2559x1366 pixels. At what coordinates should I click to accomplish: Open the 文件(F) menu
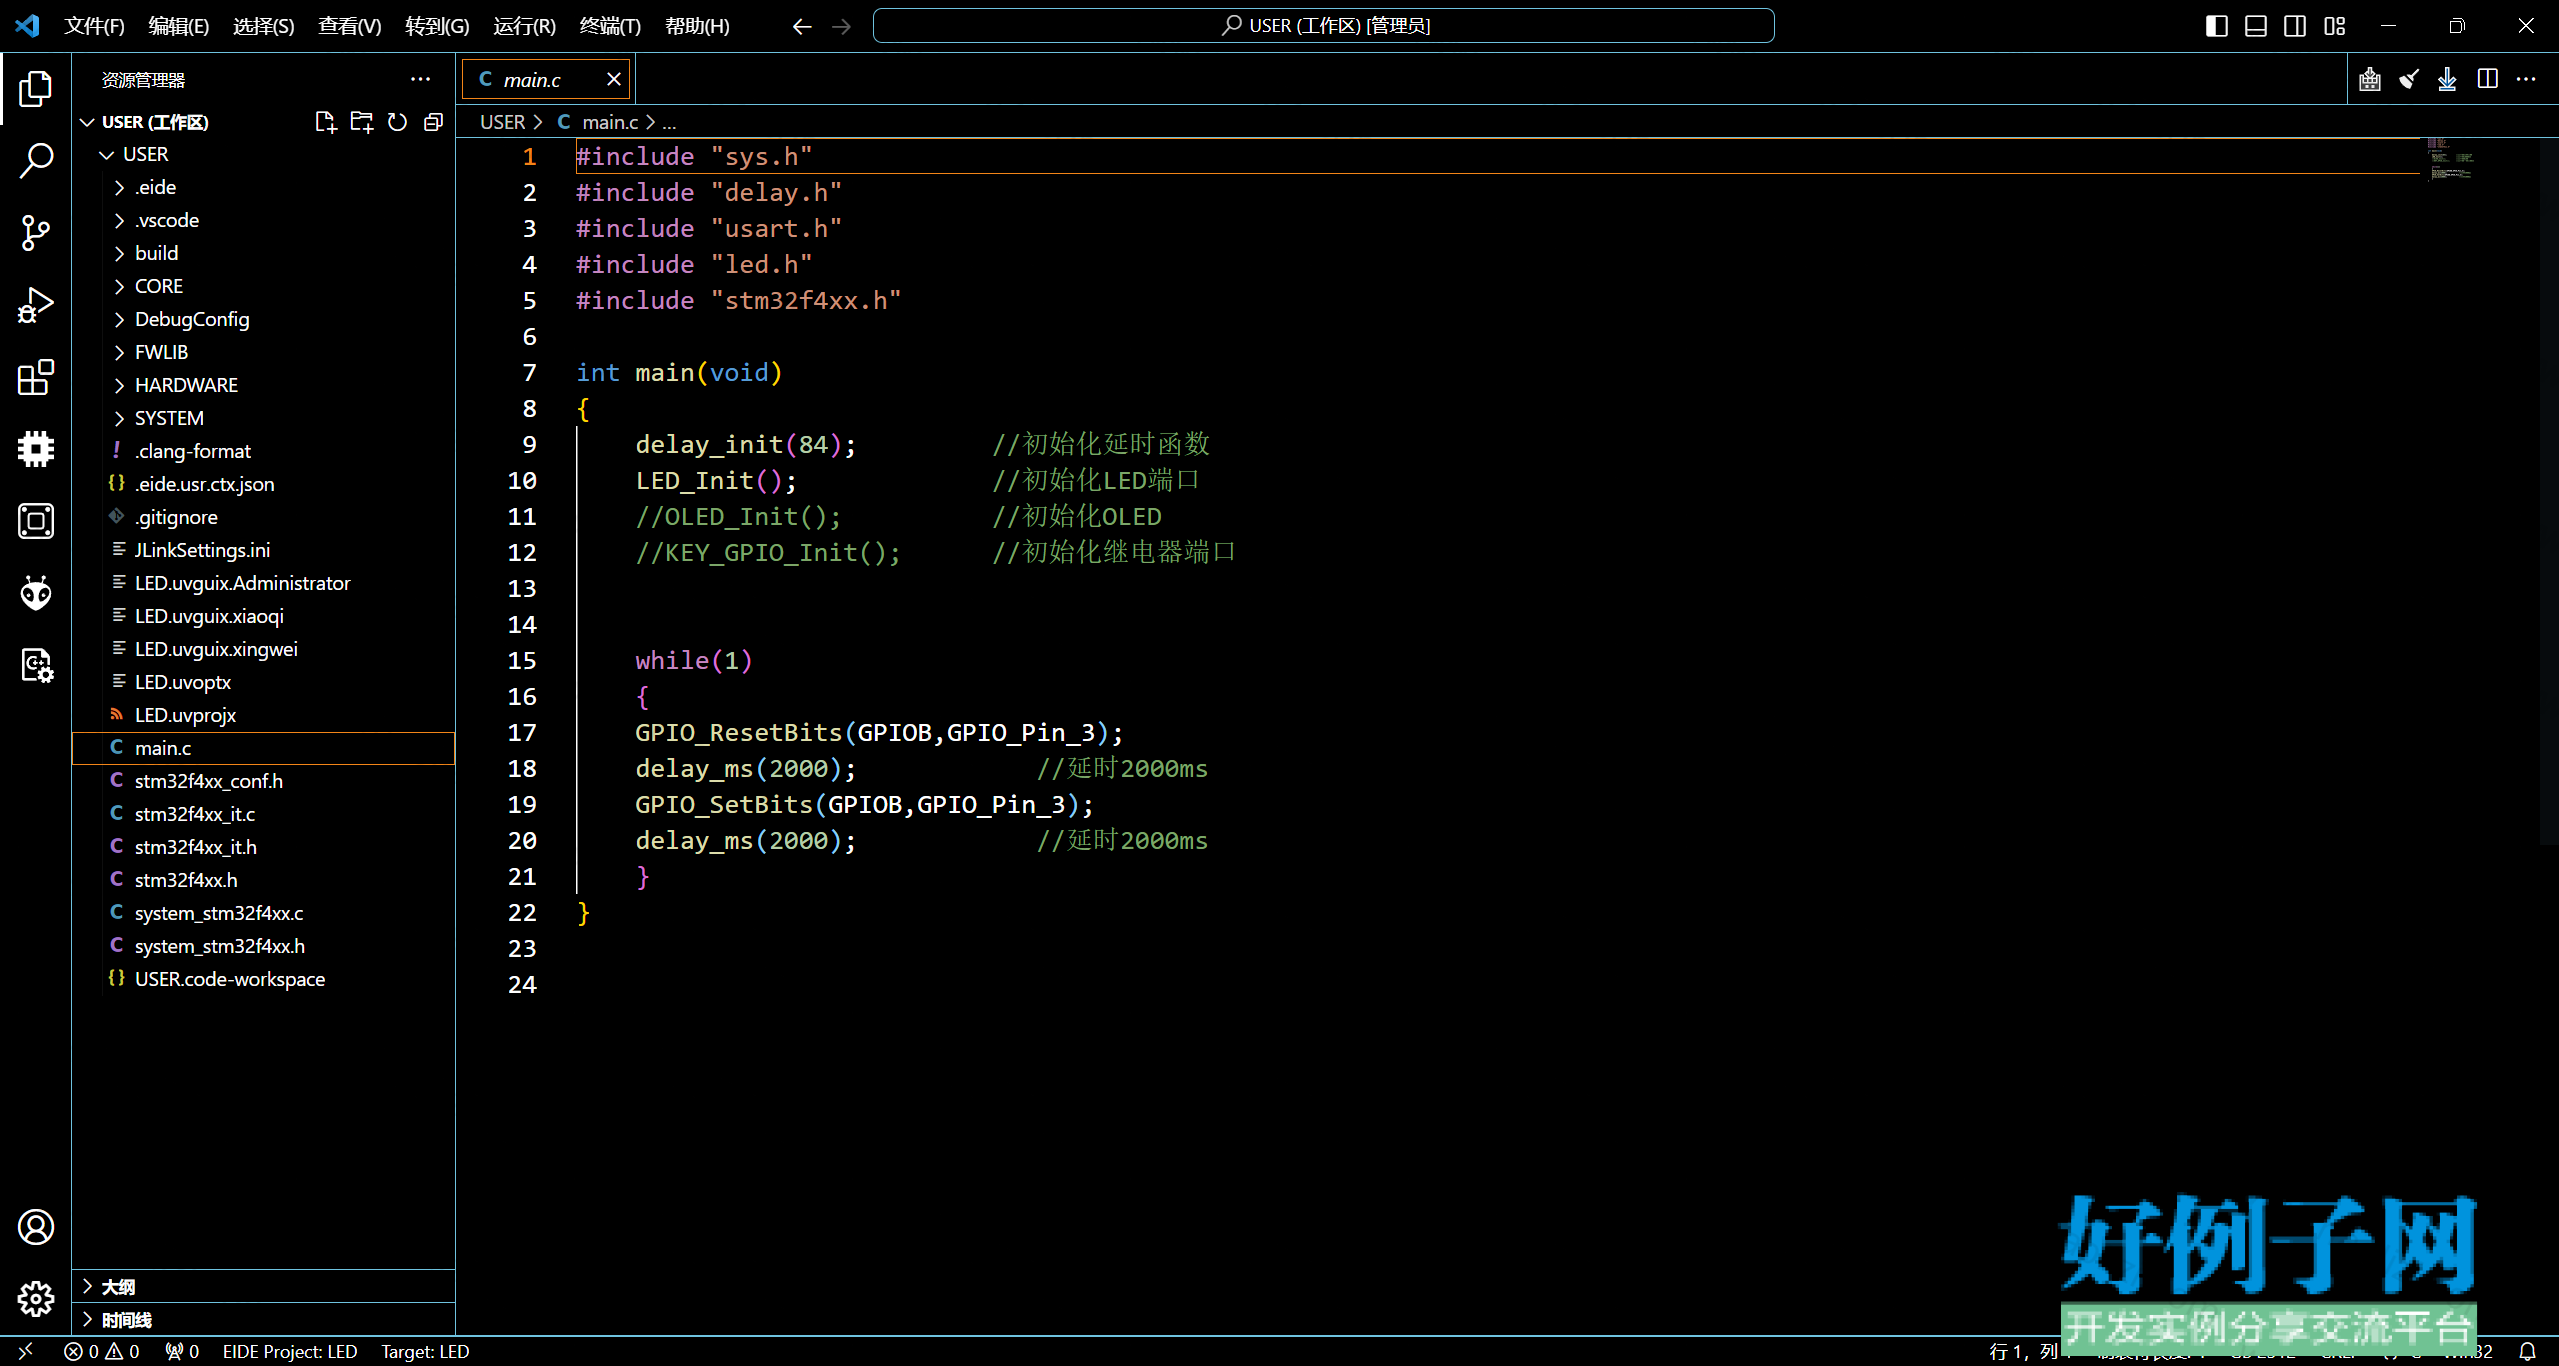click(x=94, y=26)
